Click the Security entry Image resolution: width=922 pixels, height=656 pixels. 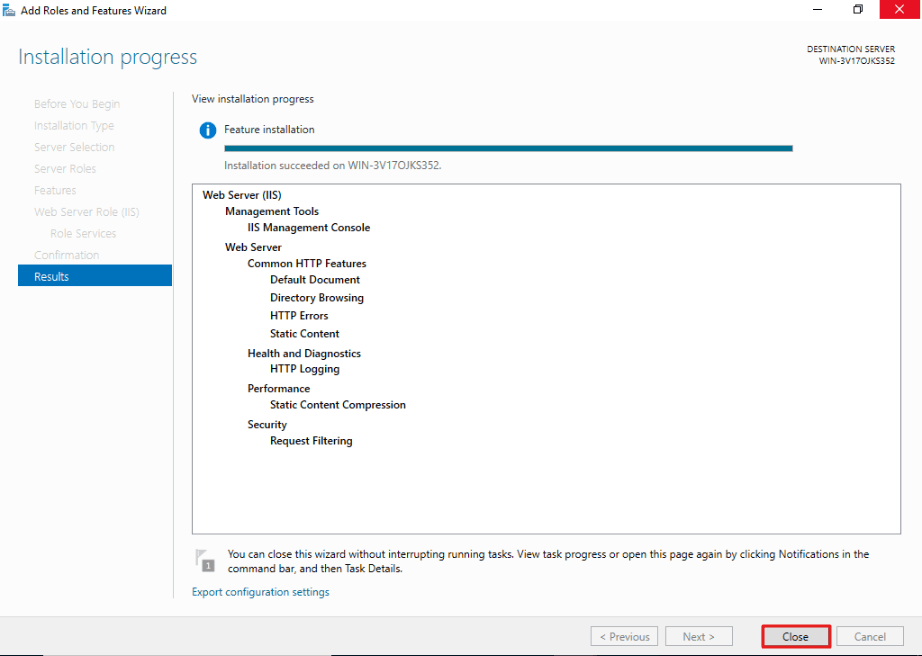click(267, 424)
